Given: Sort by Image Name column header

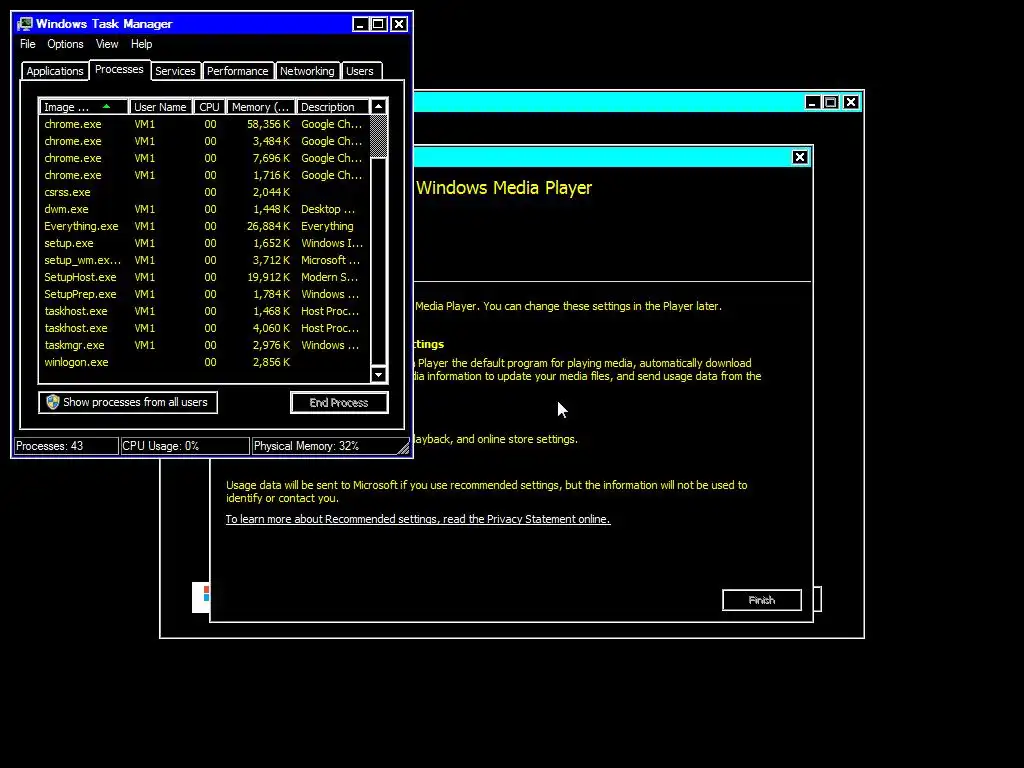Looking at the screenshot, I should coord(84,106).
